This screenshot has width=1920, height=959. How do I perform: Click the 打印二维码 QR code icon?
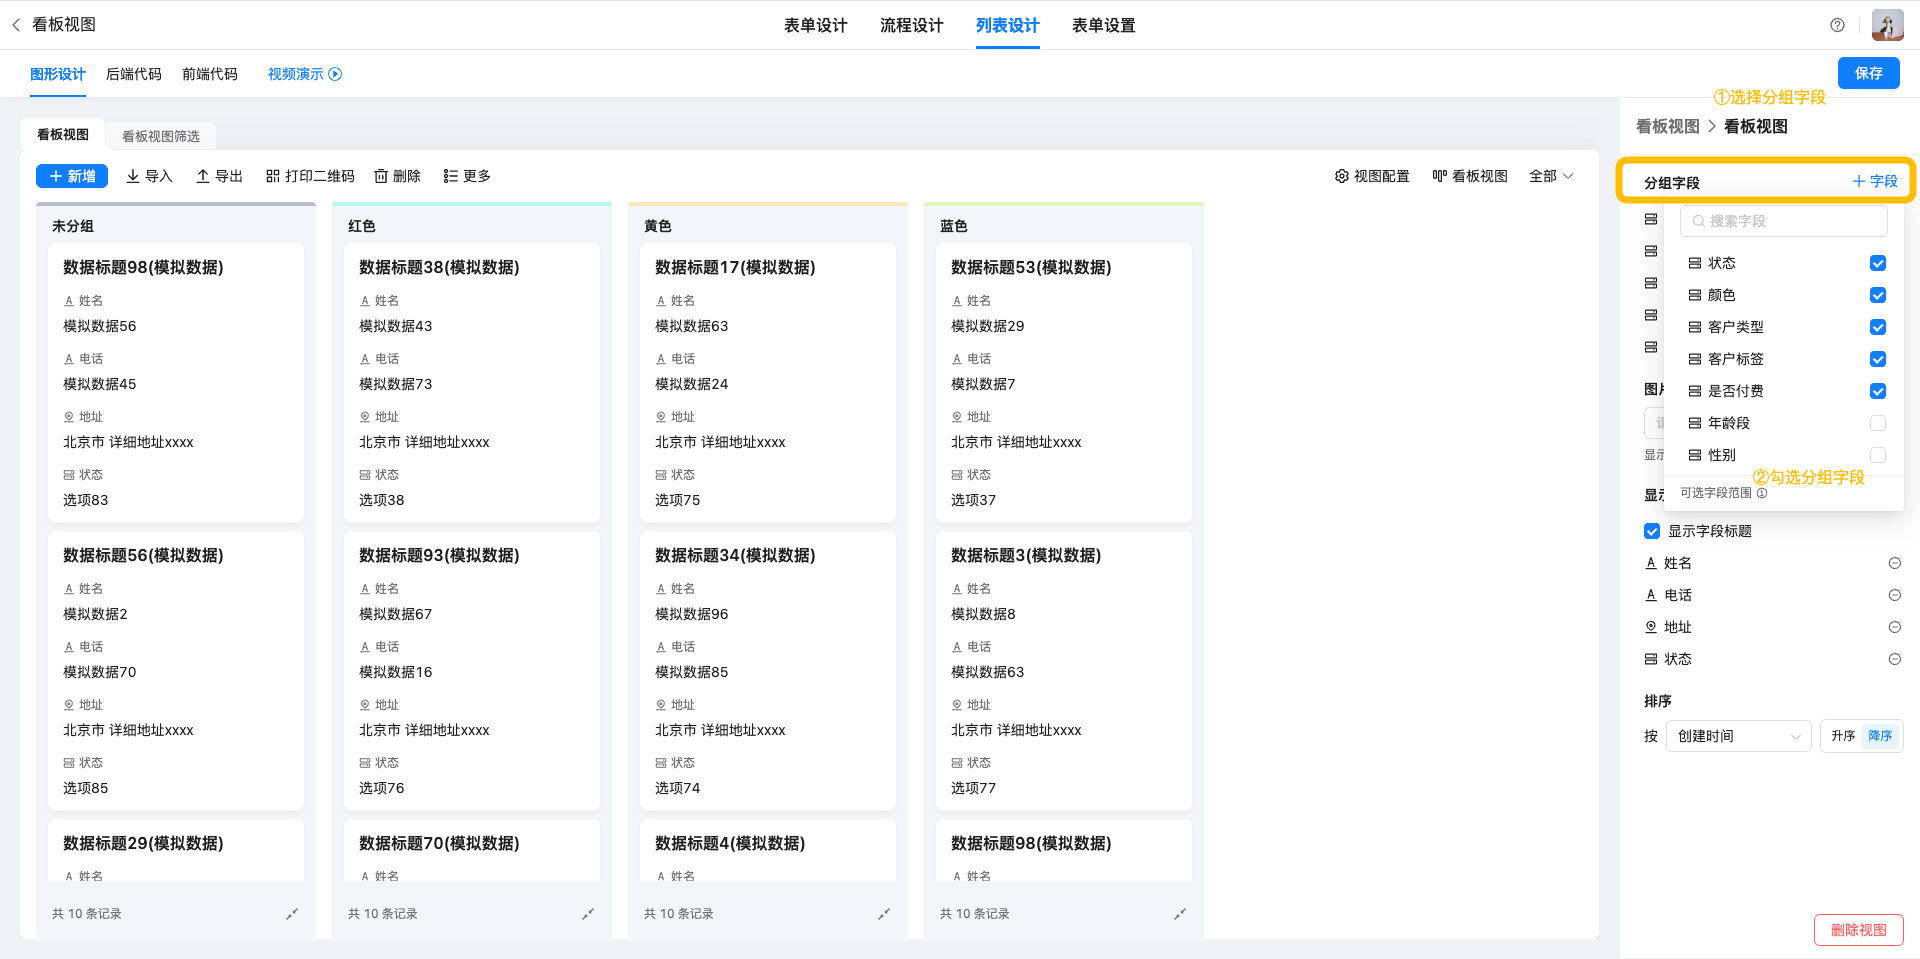(x=272, y=176)
